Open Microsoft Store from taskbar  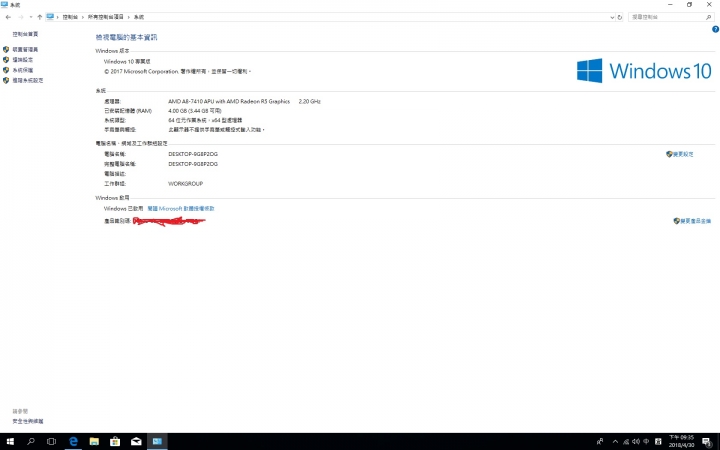coord(115,441)
